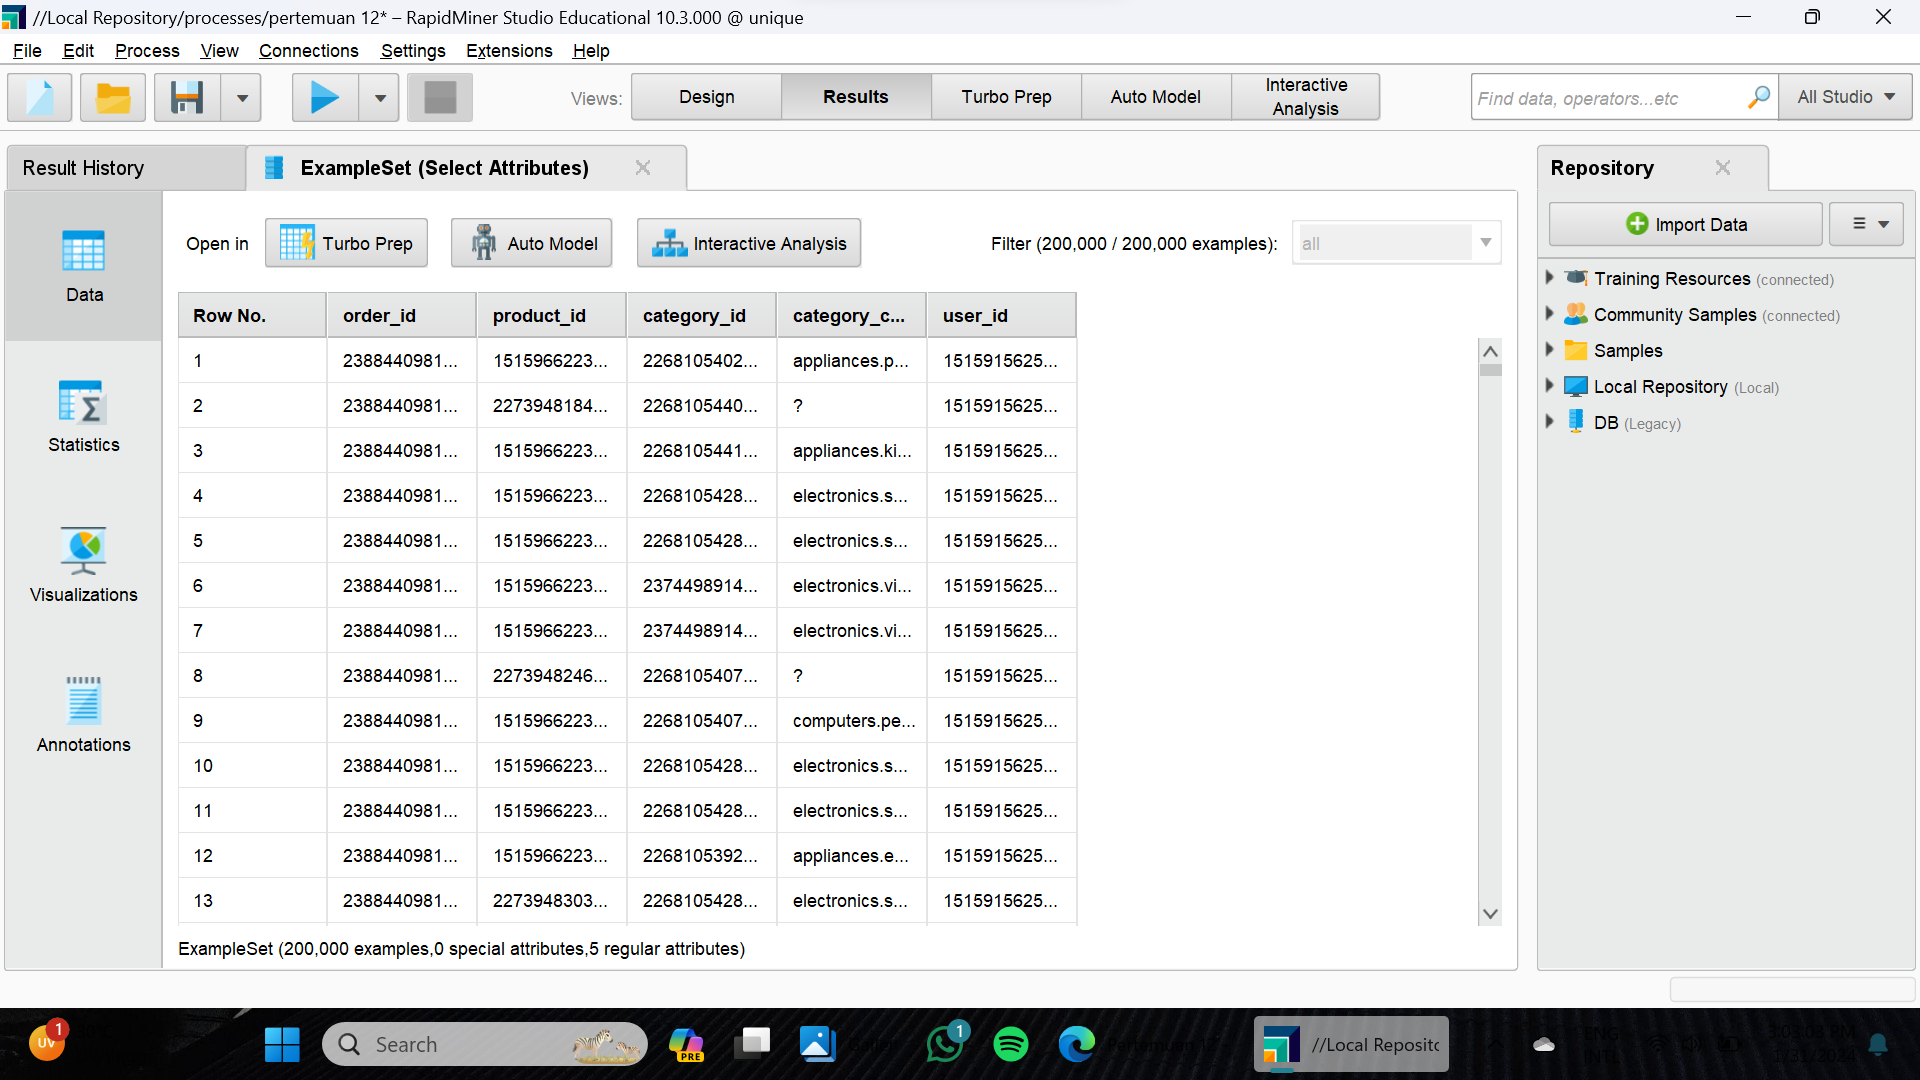Image resolution: width=1920 pixels, height=1080 pixels.
Task: Click the Import Data button
Action: 1685,224
